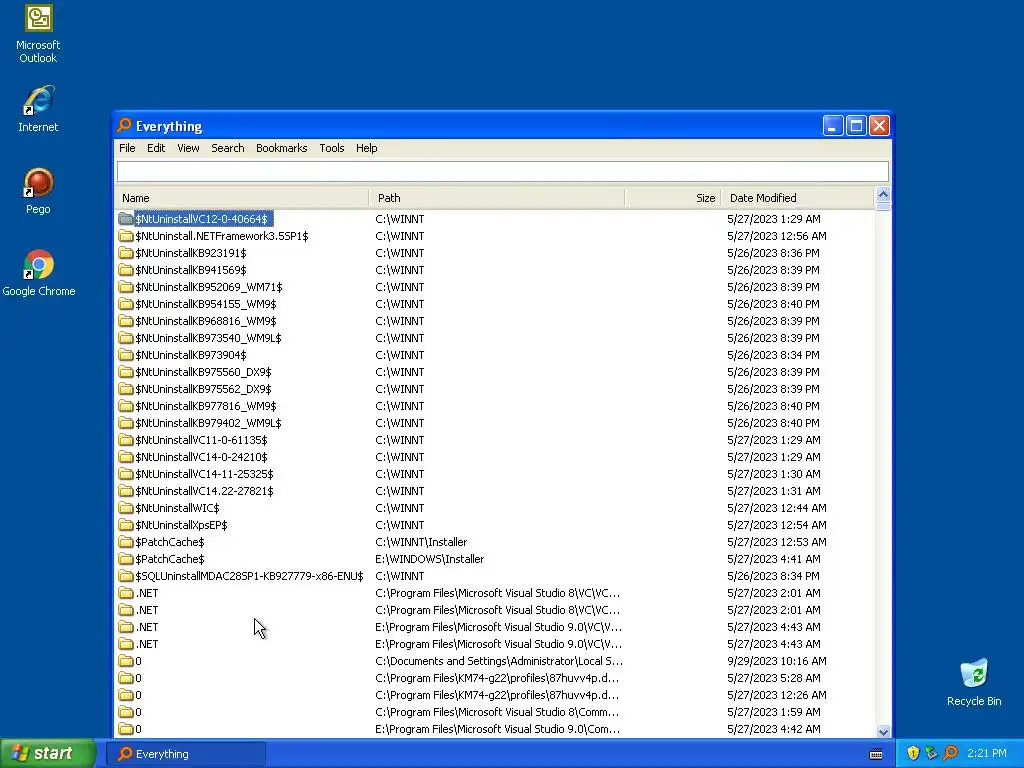The width and height of the screenshot is (1024, 768).
Task: Click the scrollbar up arrow
Action: point(883,195)
